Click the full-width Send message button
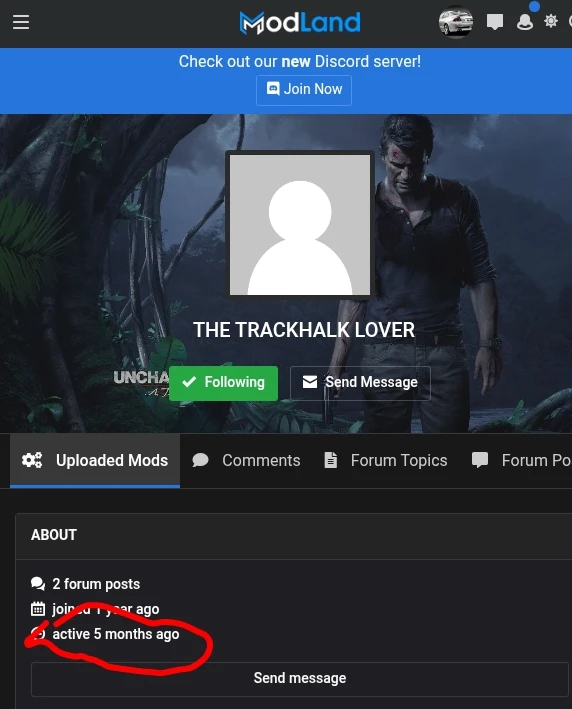 (x=300, y=679)
